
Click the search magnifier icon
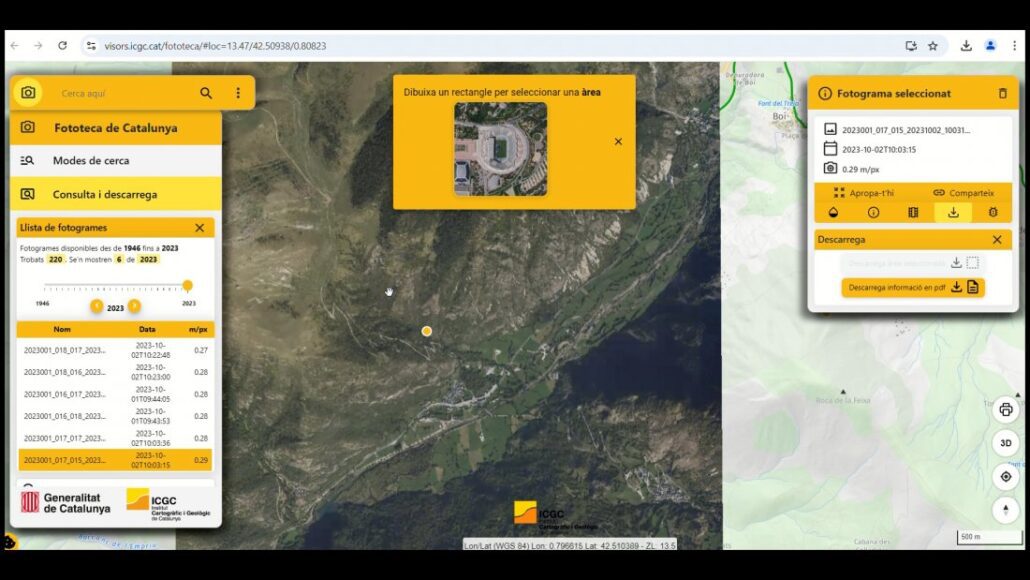click(x=206, y=93)
